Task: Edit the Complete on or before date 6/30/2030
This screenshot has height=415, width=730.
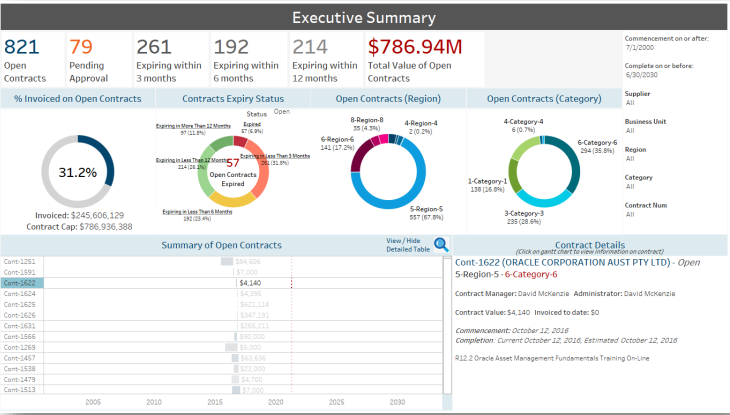Action: [x=642, y=75]
